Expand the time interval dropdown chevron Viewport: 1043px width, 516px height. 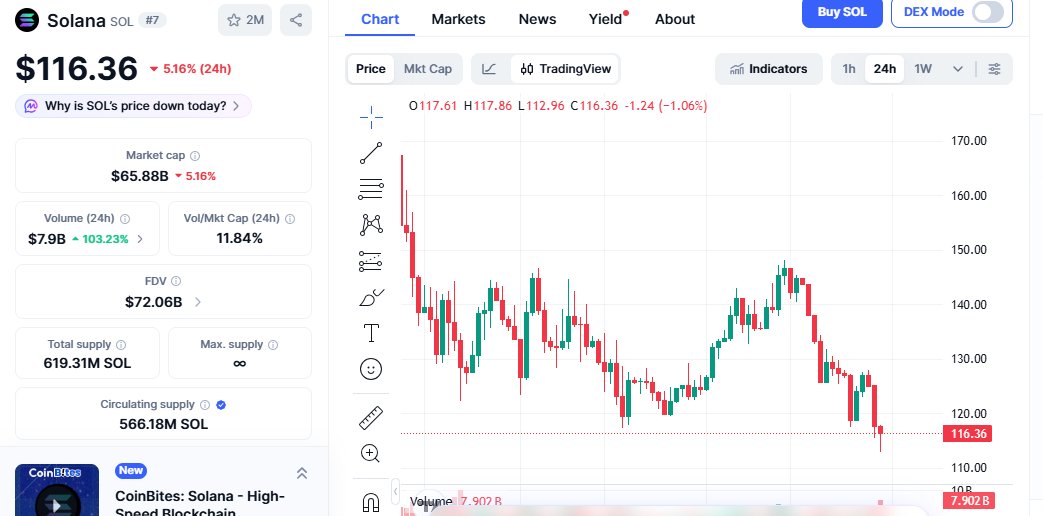tap(958, 69)
